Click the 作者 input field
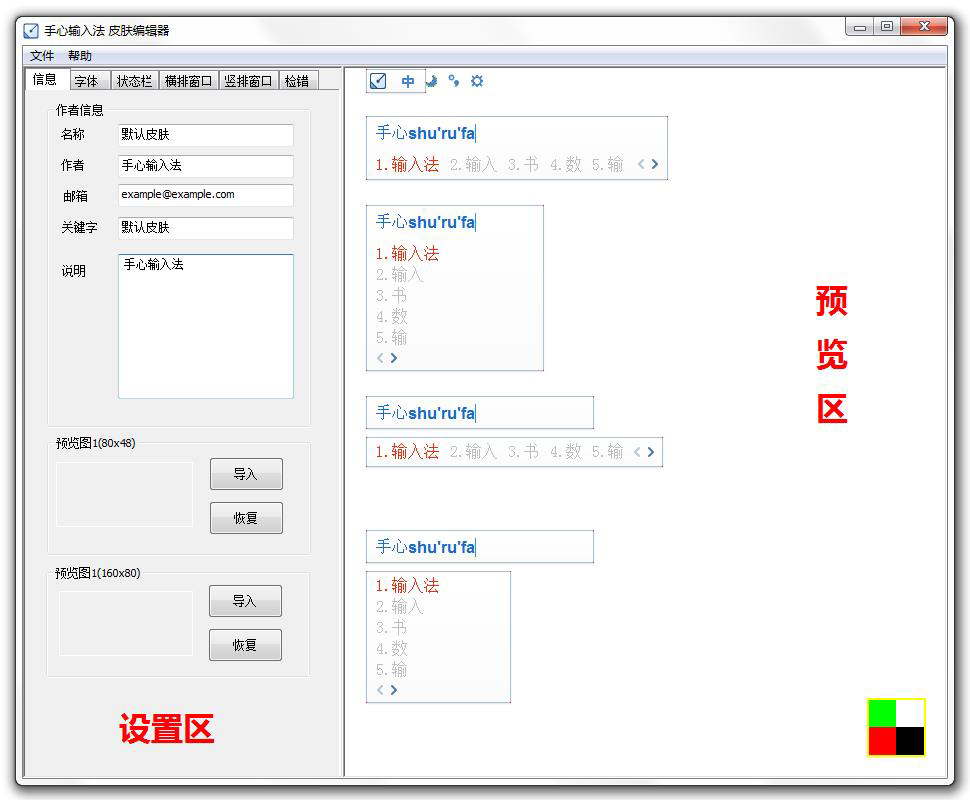Screen dimensions: 970x800 pyautogui.click(x=205, y=166)
